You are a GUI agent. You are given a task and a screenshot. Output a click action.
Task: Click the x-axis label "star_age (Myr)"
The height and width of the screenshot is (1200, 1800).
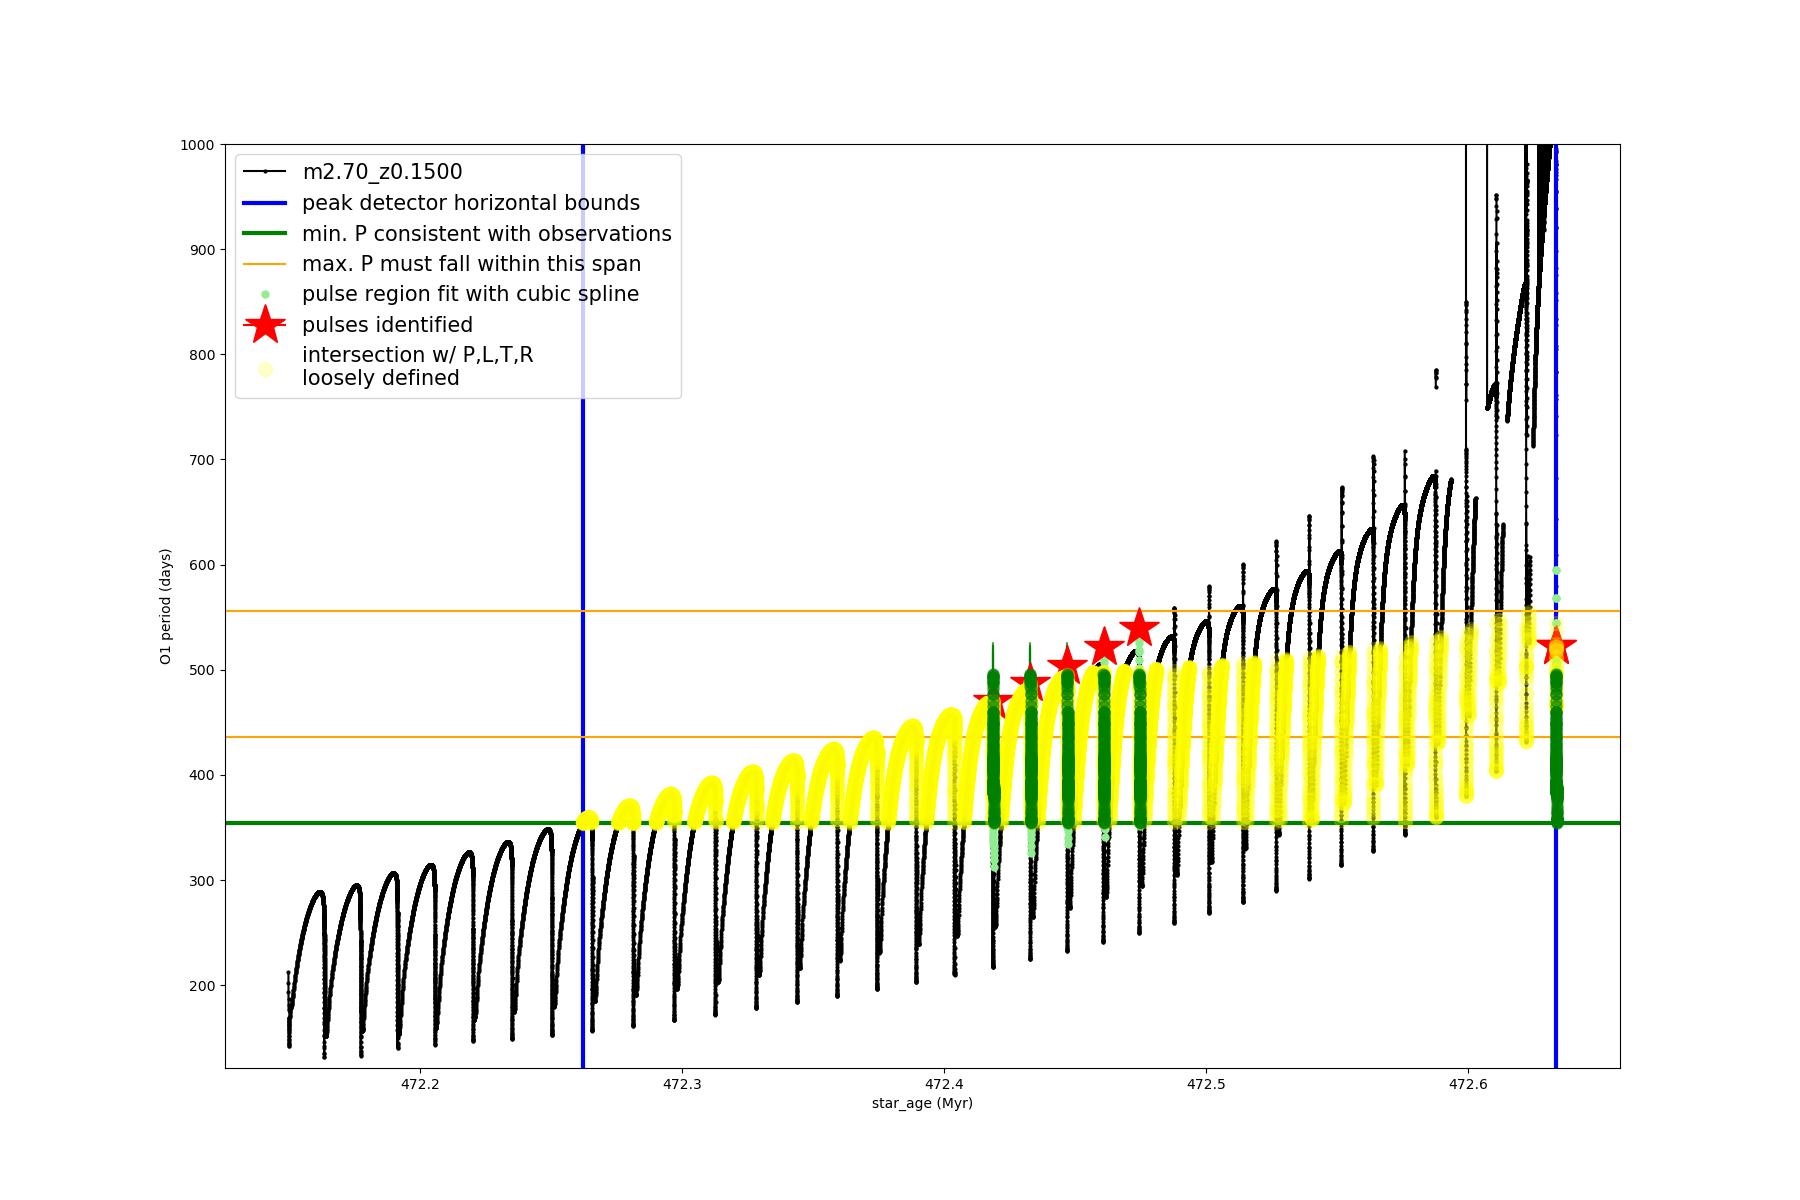tap(922, 1103)
